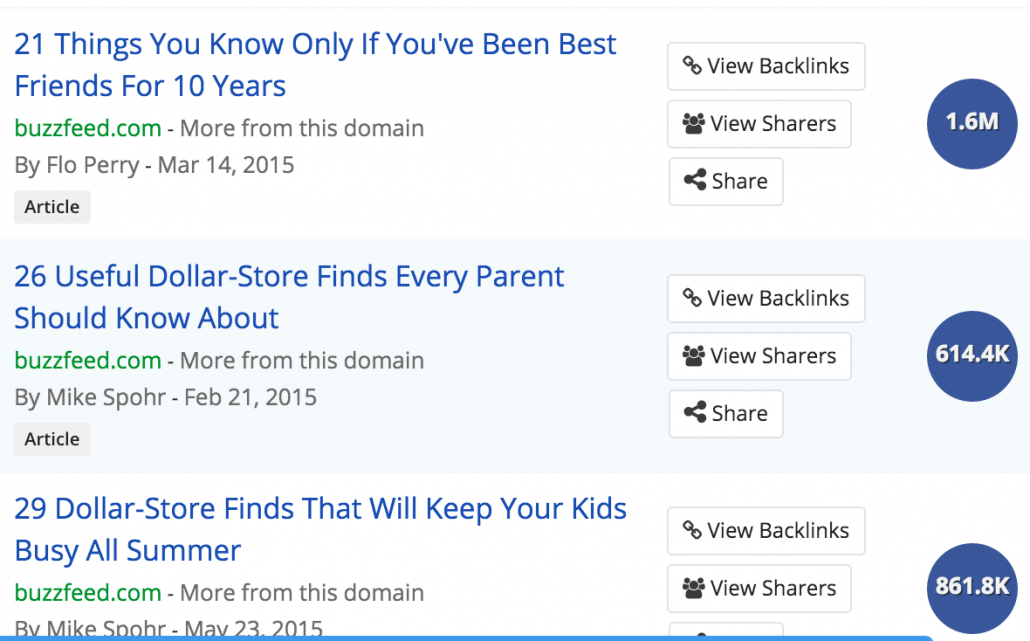The width and height of the screenshot is (1030, 641).
Task: View Backlinks for 26 Useful Dollar-Store Finds
Action: (766, 299)
